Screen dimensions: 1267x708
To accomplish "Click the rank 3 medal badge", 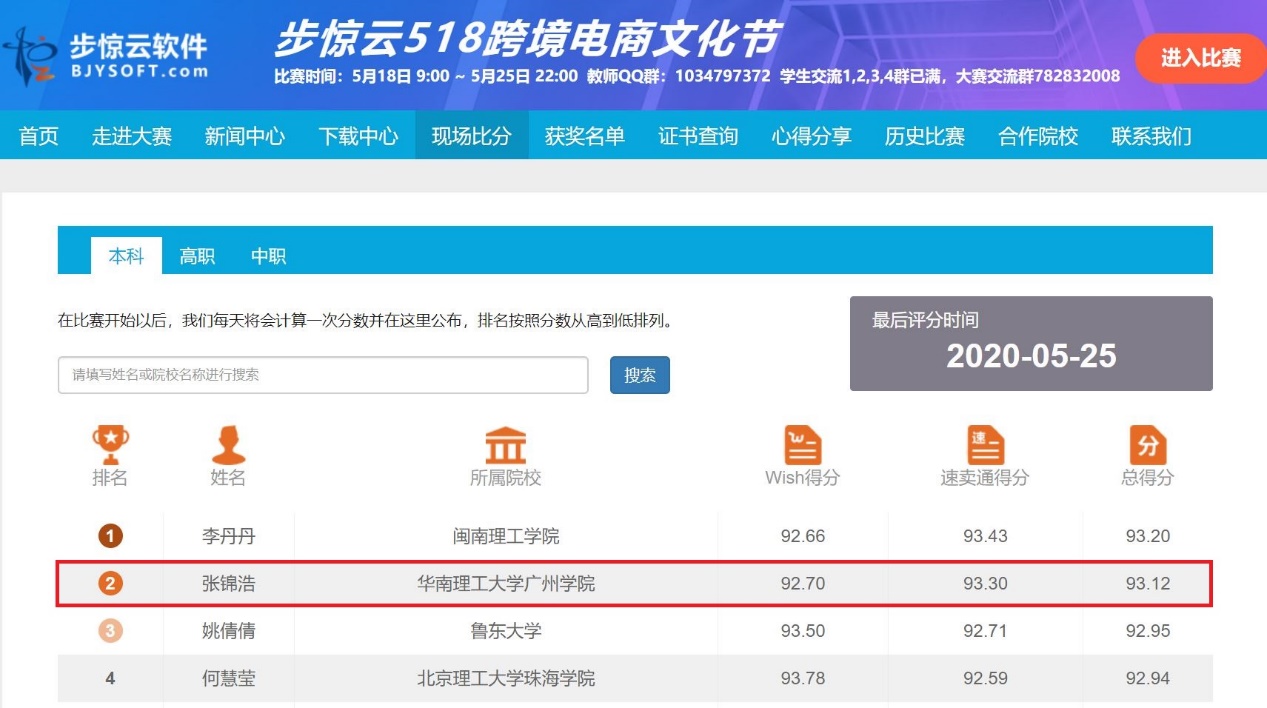I will point(110,631).
